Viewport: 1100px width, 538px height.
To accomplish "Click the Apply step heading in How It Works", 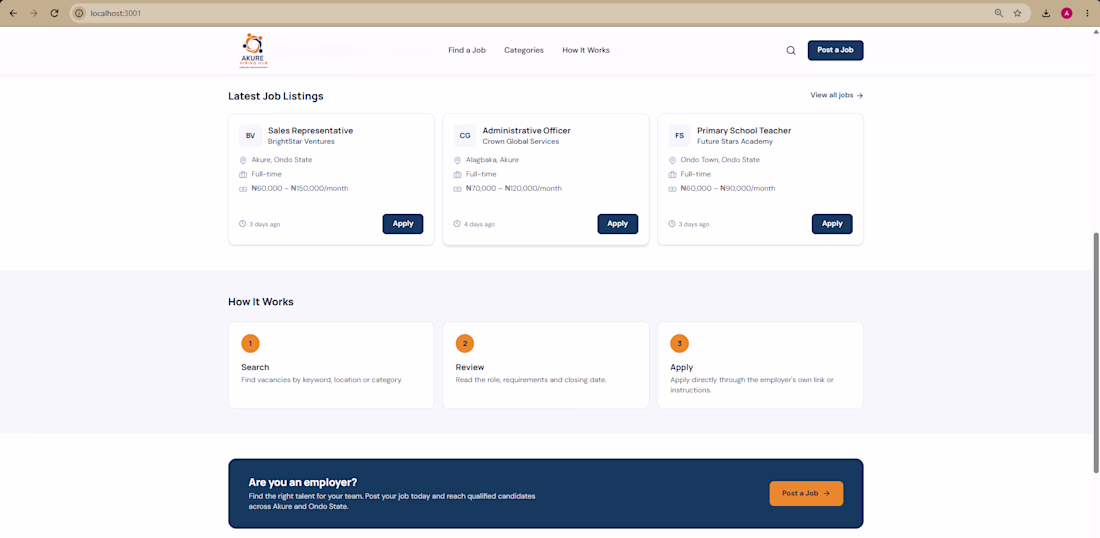I will click(682, 367).
